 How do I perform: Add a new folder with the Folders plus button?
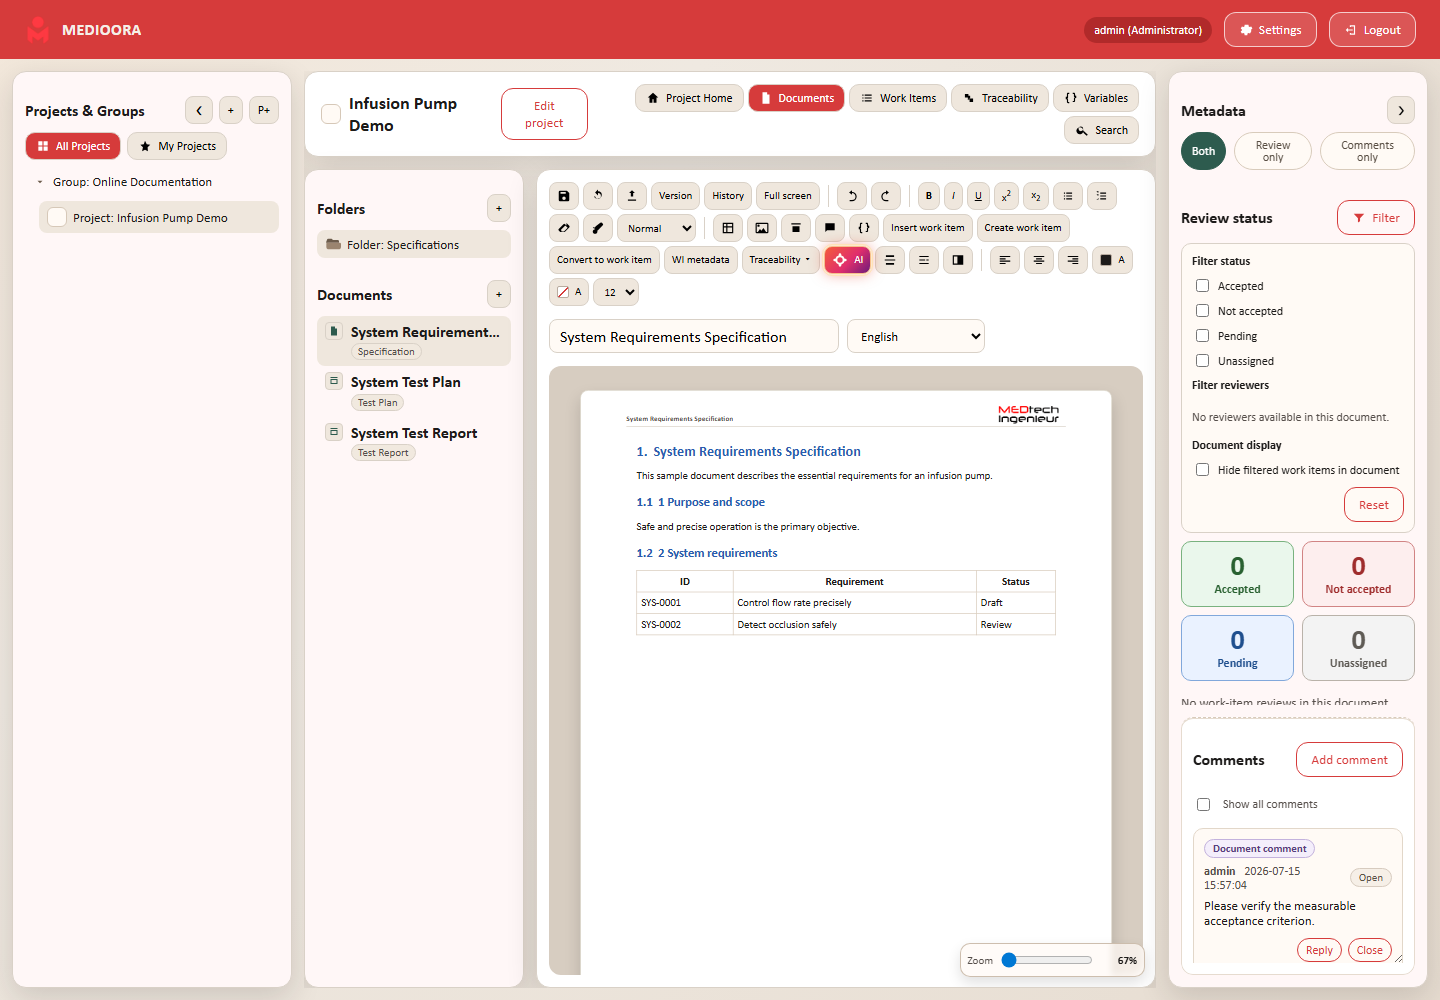(x=499, y=208)
